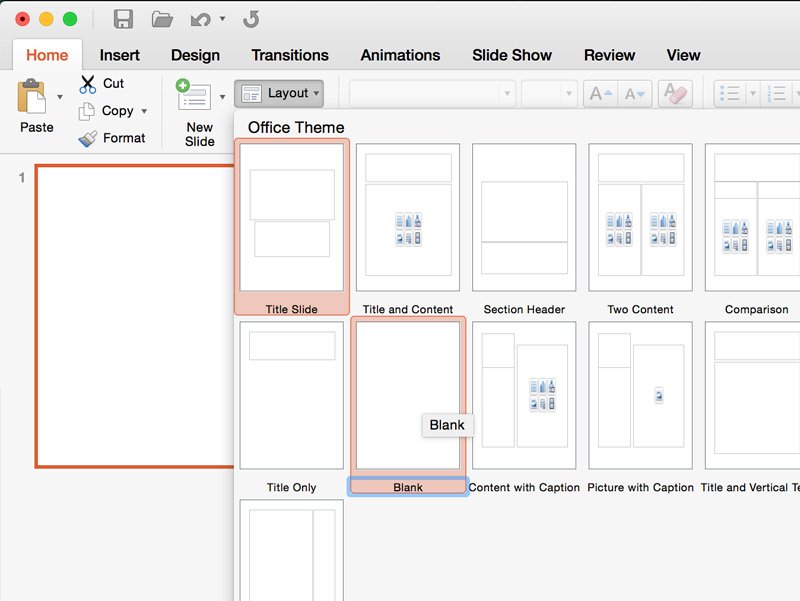
Task: Apply a bulleted list
Action: [x=730, y=93]
